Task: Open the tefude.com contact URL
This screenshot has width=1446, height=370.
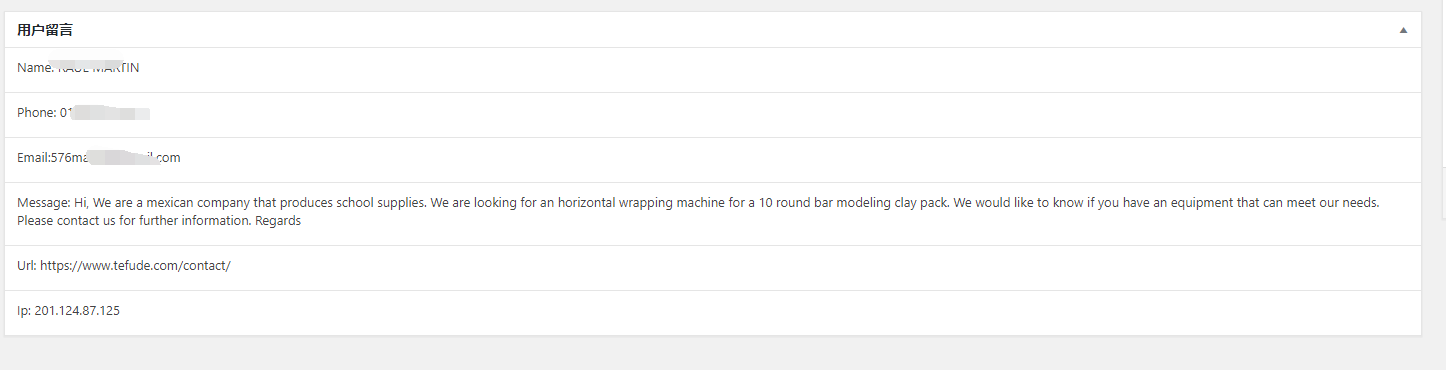Action: (x=135, y=266)
